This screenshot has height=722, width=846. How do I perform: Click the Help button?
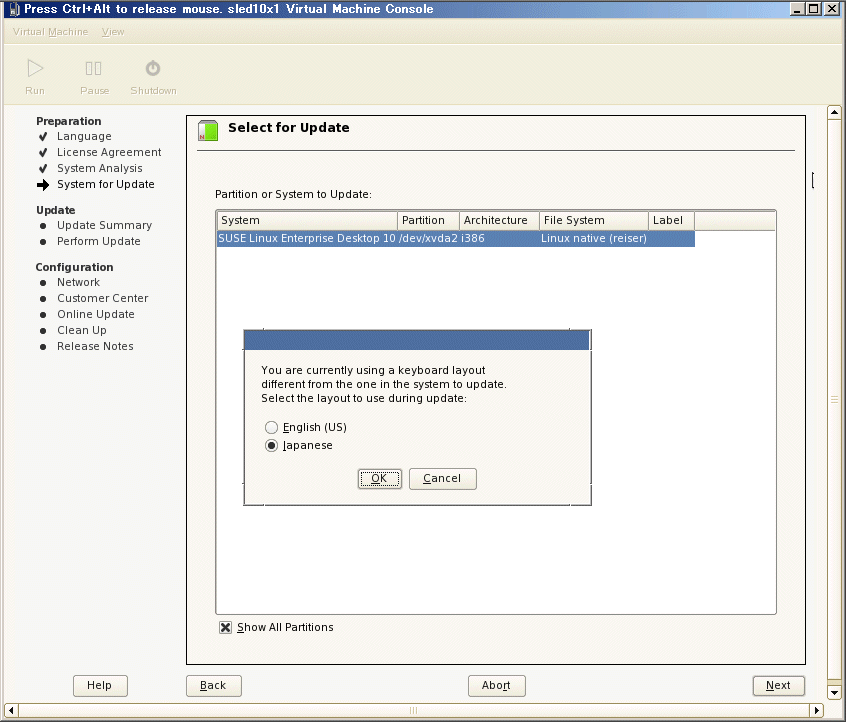click(x=100, y=685)
